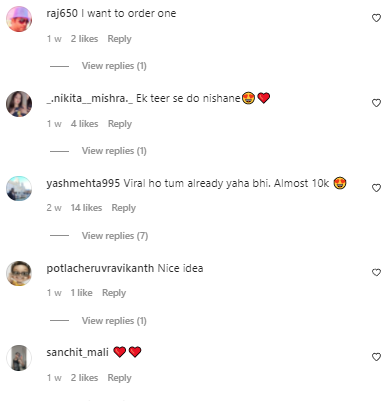This screenshot has width=388, height=401.
Task: Reply to sanchit_mali's comment
Action: (x=119, y=378)
